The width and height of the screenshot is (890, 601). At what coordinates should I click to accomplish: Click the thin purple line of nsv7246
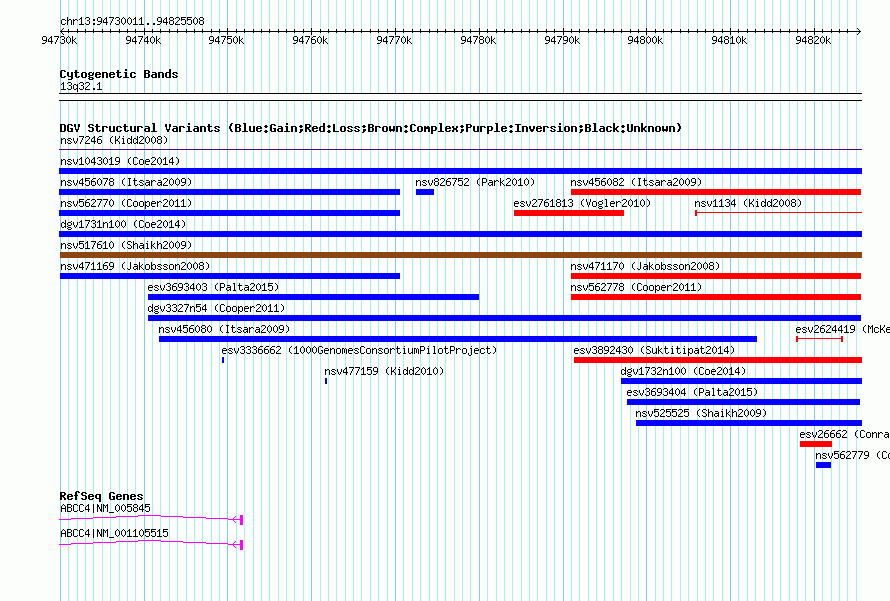tap(460, 150)
